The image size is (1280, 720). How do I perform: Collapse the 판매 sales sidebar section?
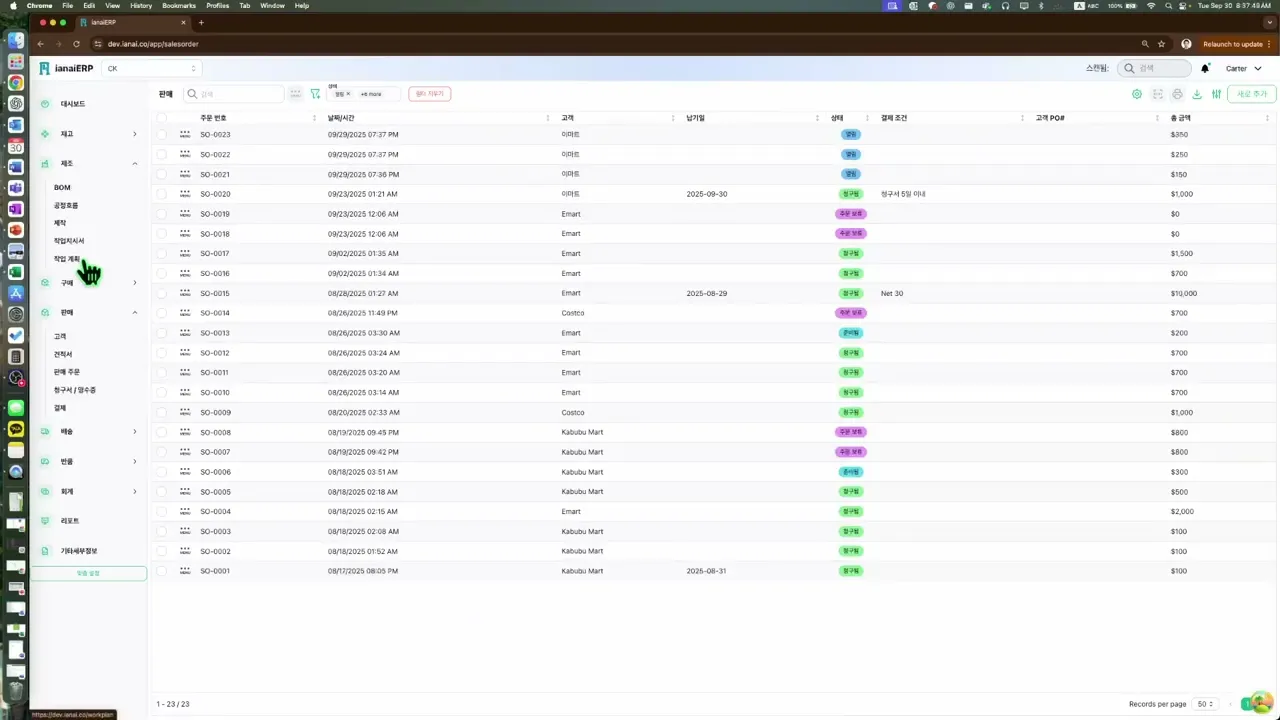[135, 312]
